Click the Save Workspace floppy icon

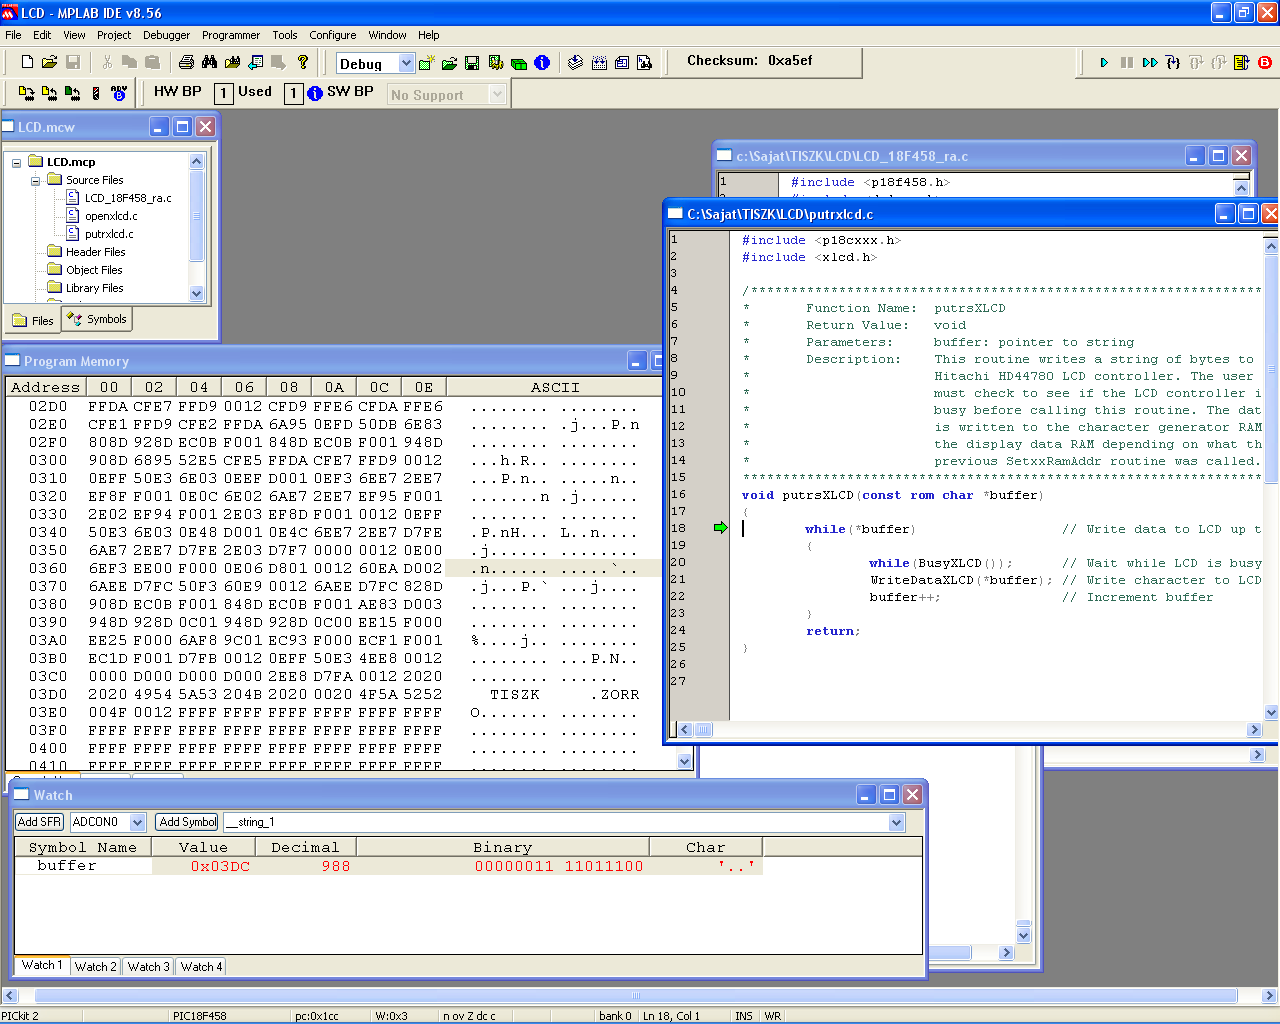[472, 63]
